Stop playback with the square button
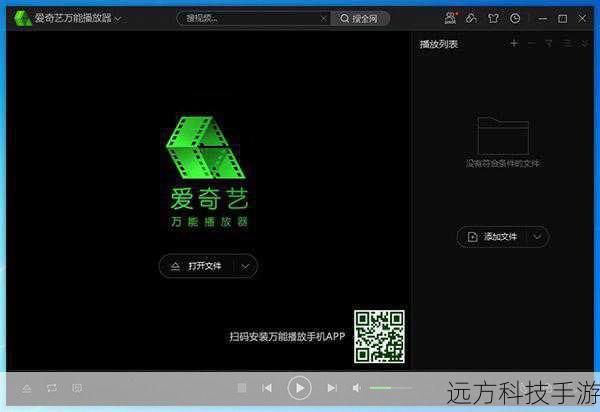The height and width of the screenshot is (412, 600). (242, 388)
